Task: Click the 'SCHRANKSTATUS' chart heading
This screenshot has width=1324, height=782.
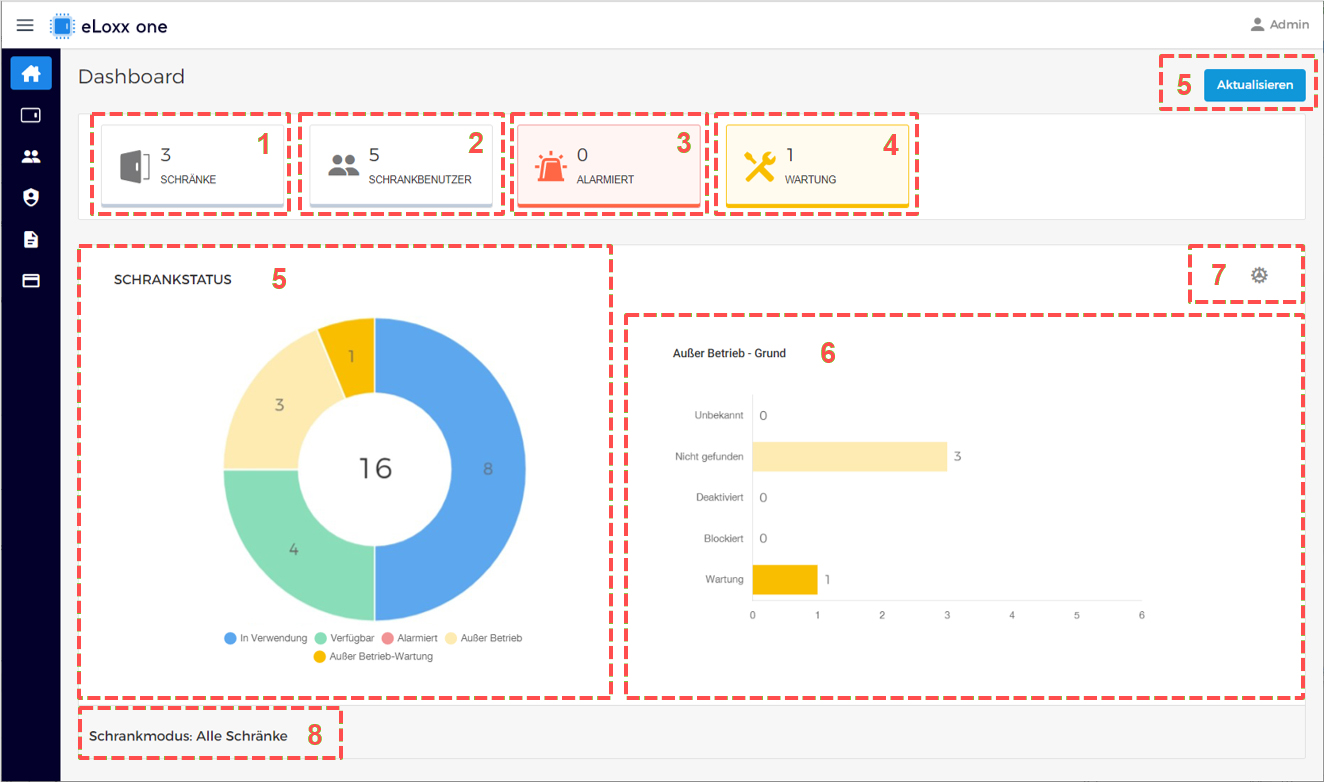Action: click(173, 280)
